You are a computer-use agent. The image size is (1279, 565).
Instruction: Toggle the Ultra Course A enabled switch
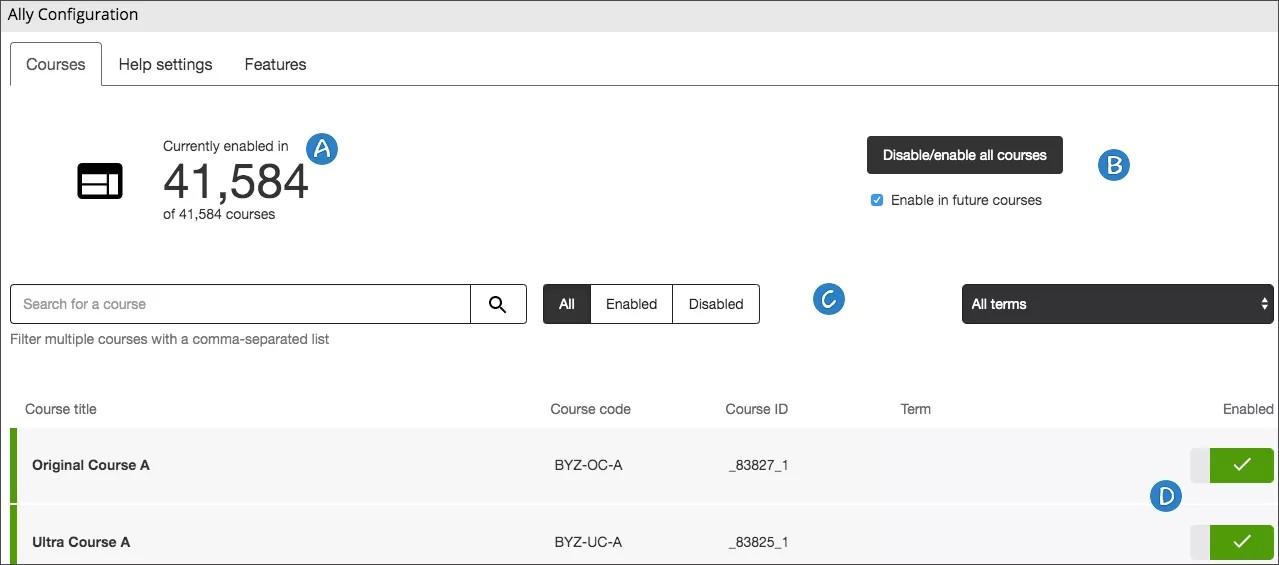tap(1231, 542)
